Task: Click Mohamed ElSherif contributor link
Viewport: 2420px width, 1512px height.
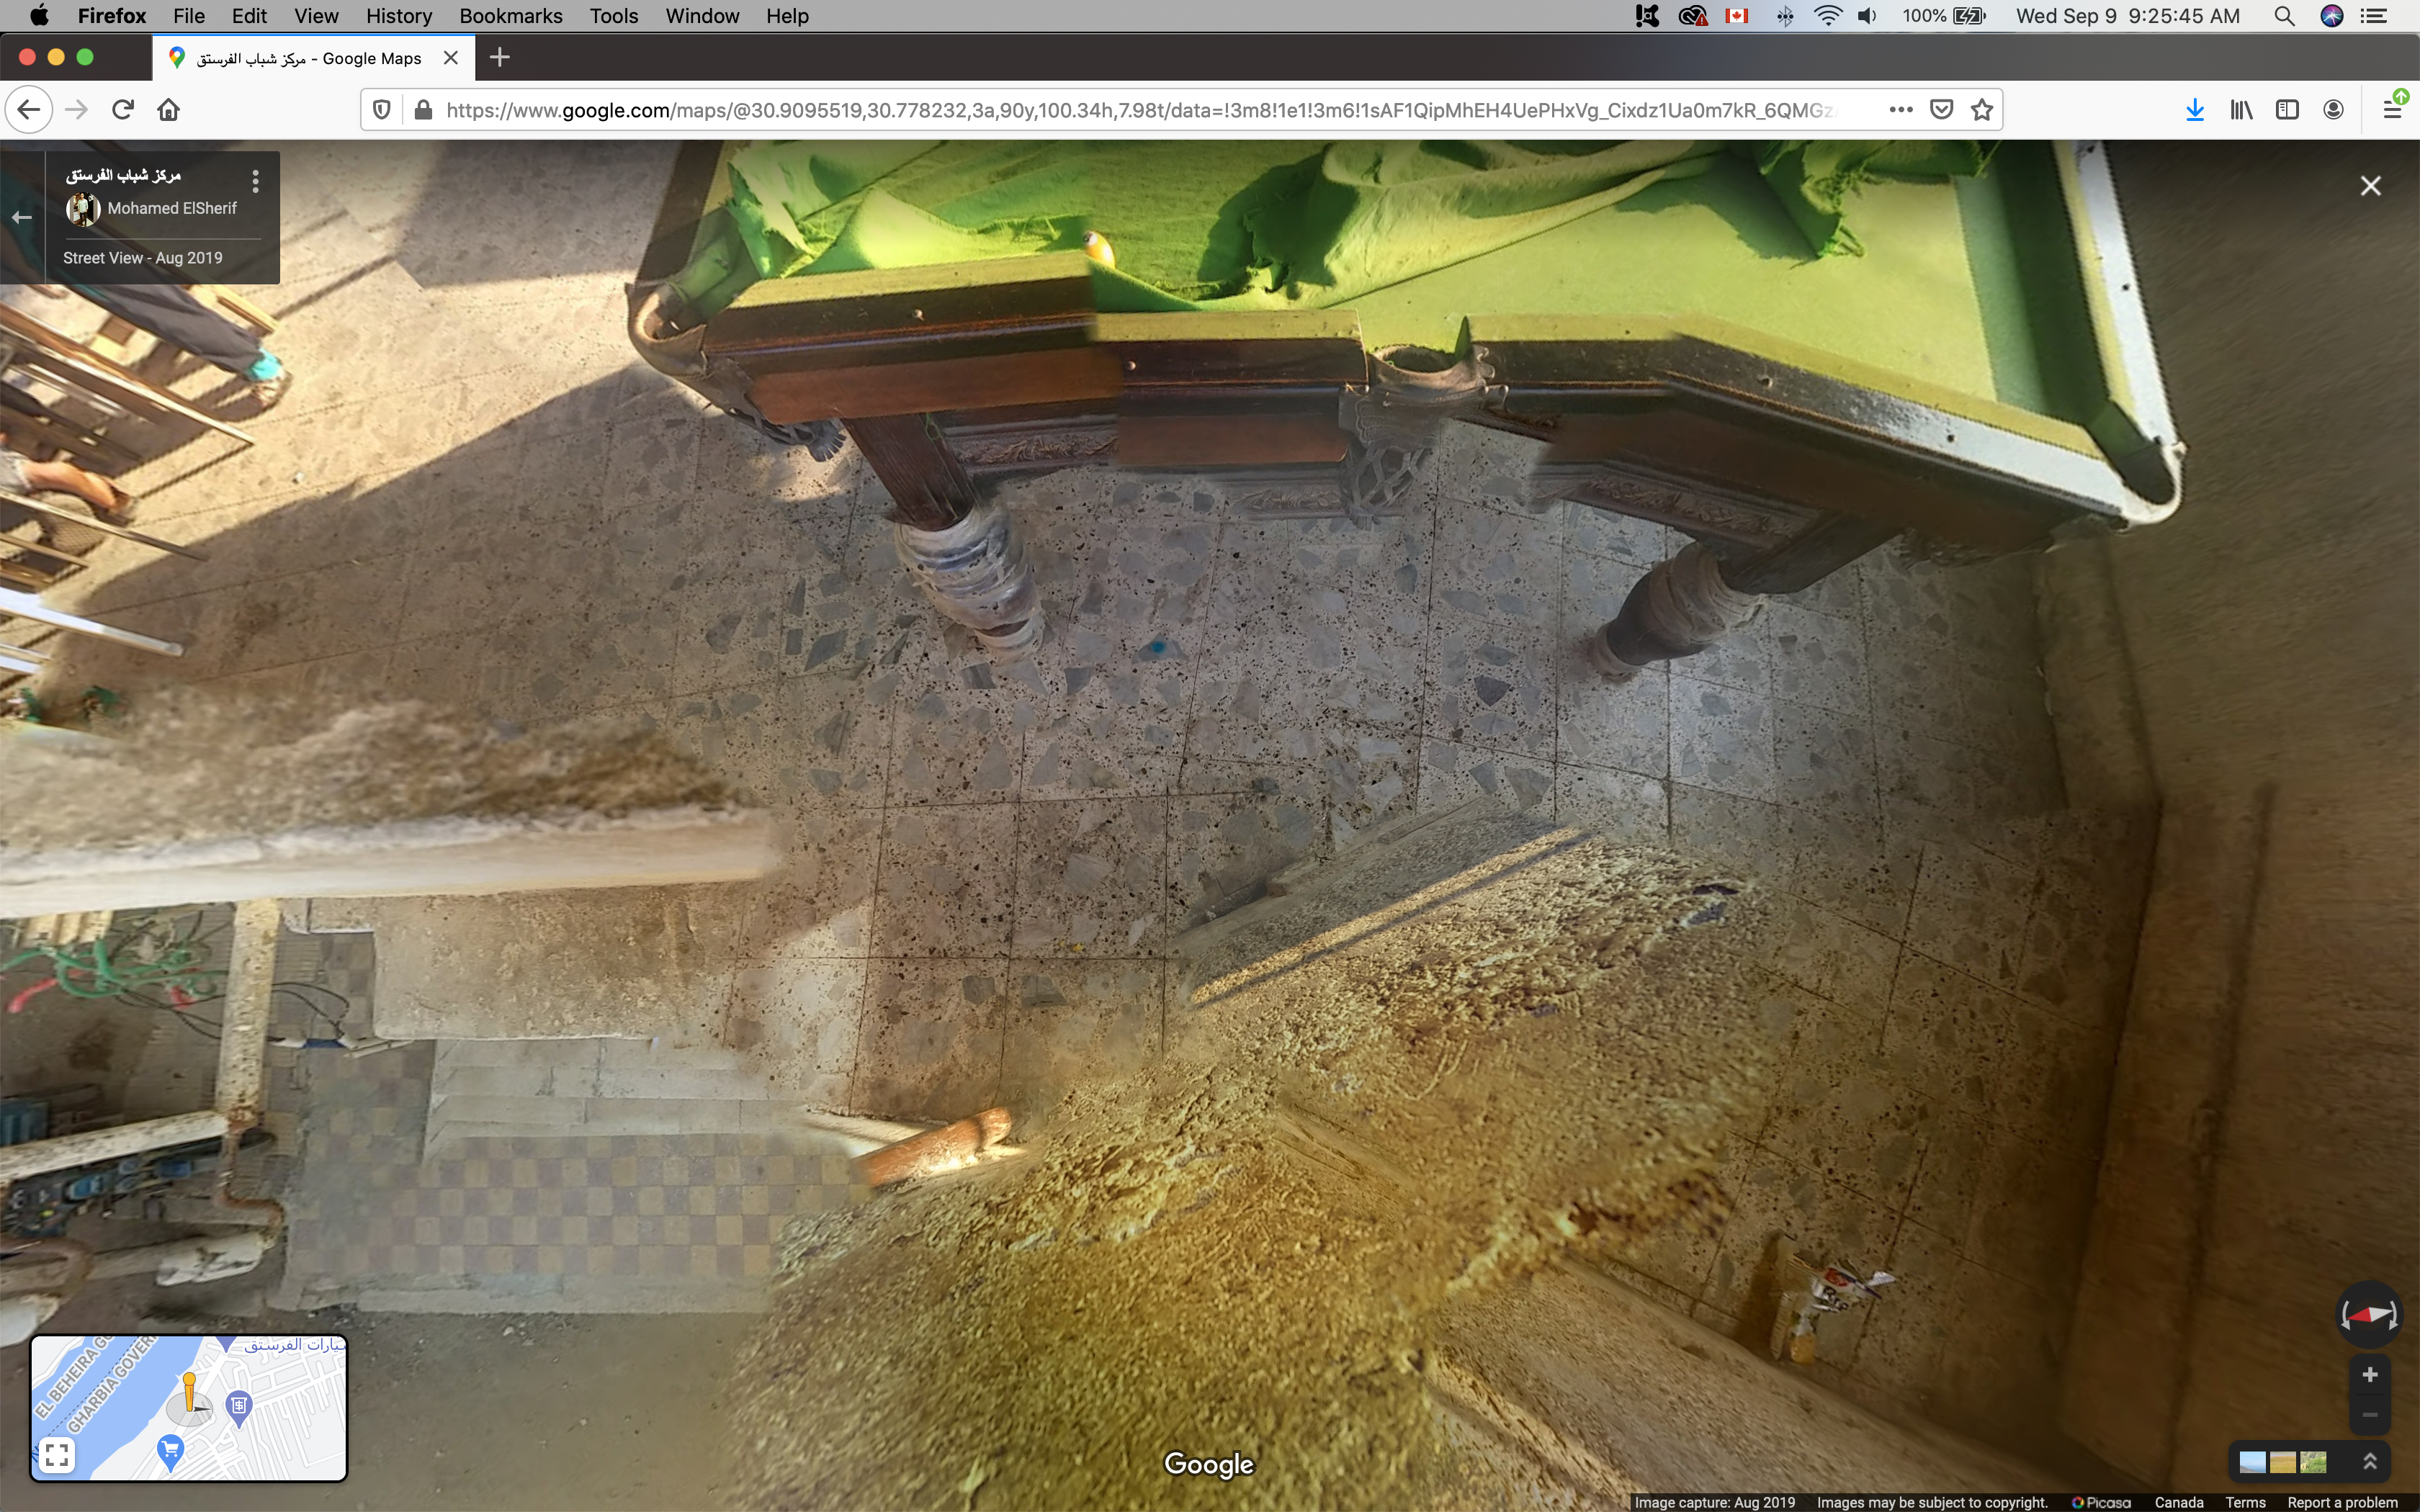Action: (172, 208)
